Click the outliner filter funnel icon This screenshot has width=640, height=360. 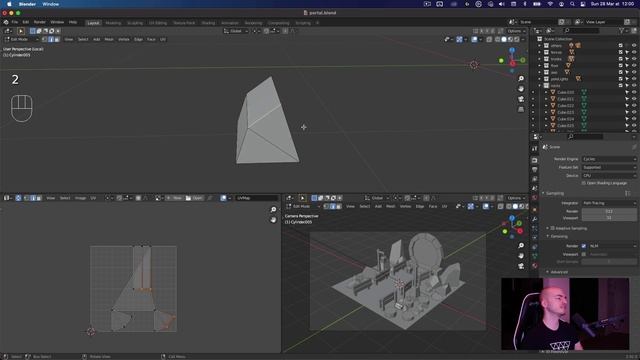621,31
